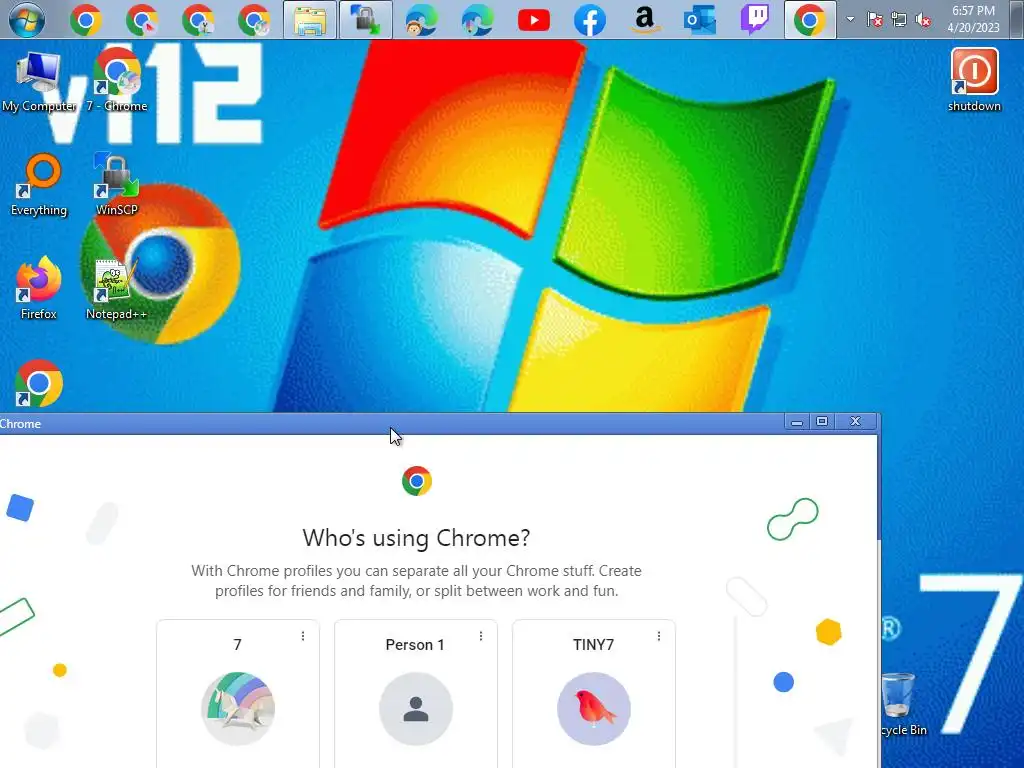The image size is (1024, 768).
Task: Select the Notepad++ desktop shortcut
Action: coord(117,288)
